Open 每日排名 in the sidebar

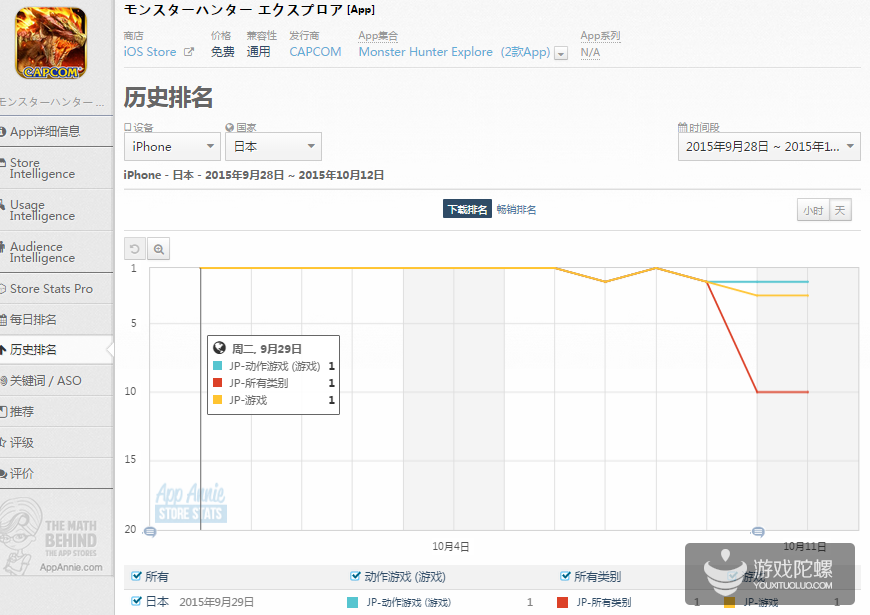click(x=33, y=320)
